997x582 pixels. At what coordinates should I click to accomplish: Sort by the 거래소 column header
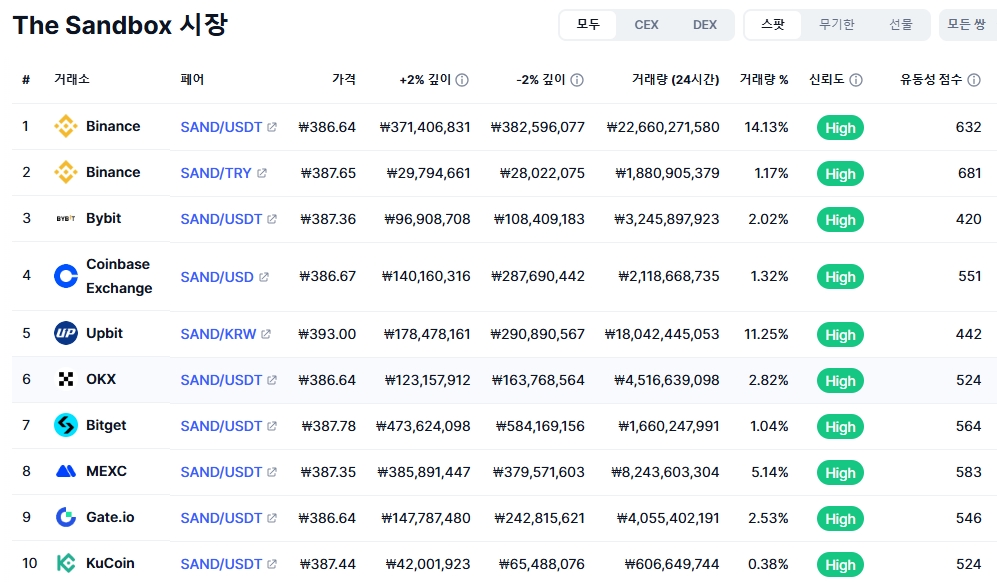point(72,79)
